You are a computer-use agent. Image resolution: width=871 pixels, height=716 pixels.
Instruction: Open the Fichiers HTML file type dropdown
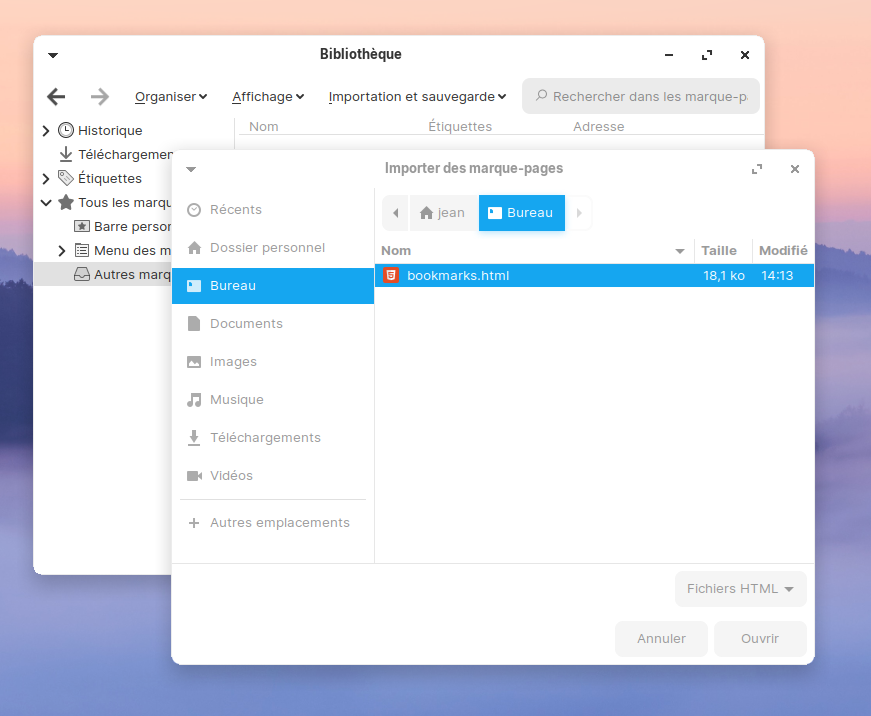pos(740,589)
